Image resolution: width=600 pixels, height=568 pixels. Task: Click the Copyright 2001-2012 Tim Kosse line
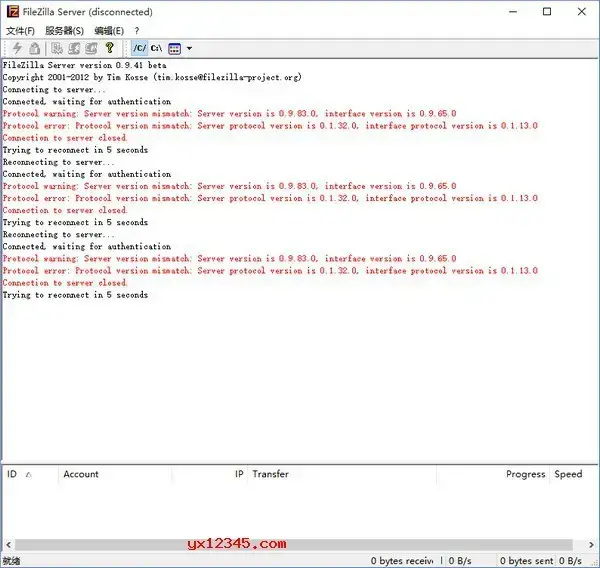pyautogui.click(x=152, y=77)
